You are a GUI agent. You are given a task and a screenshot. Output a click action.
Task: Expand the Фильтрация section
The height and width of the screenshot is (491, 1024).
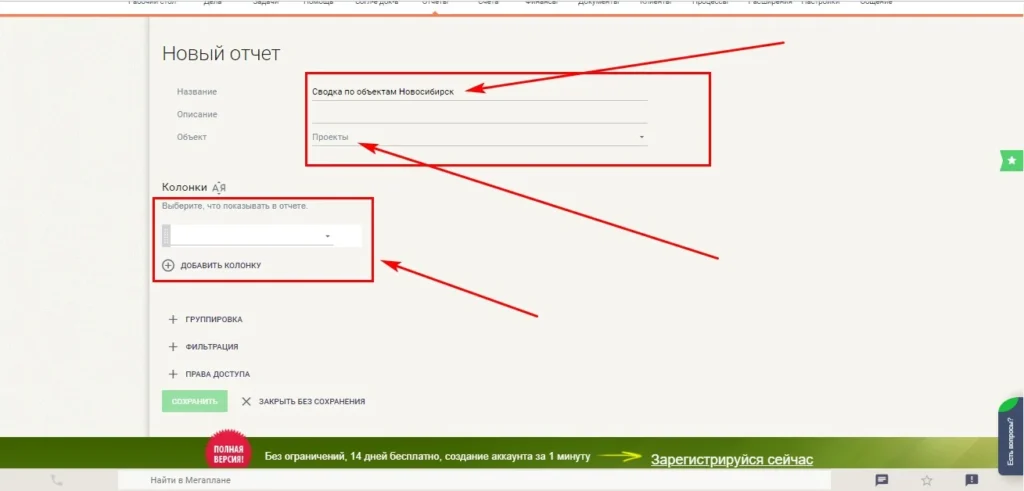click(x=203, y=347)
